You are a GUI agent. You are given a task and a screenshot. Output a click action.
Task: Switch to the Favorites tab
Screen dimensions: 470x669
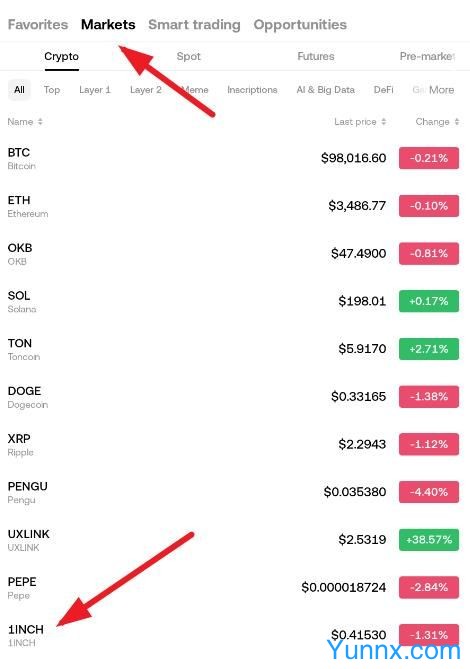(x=38, y=24)
